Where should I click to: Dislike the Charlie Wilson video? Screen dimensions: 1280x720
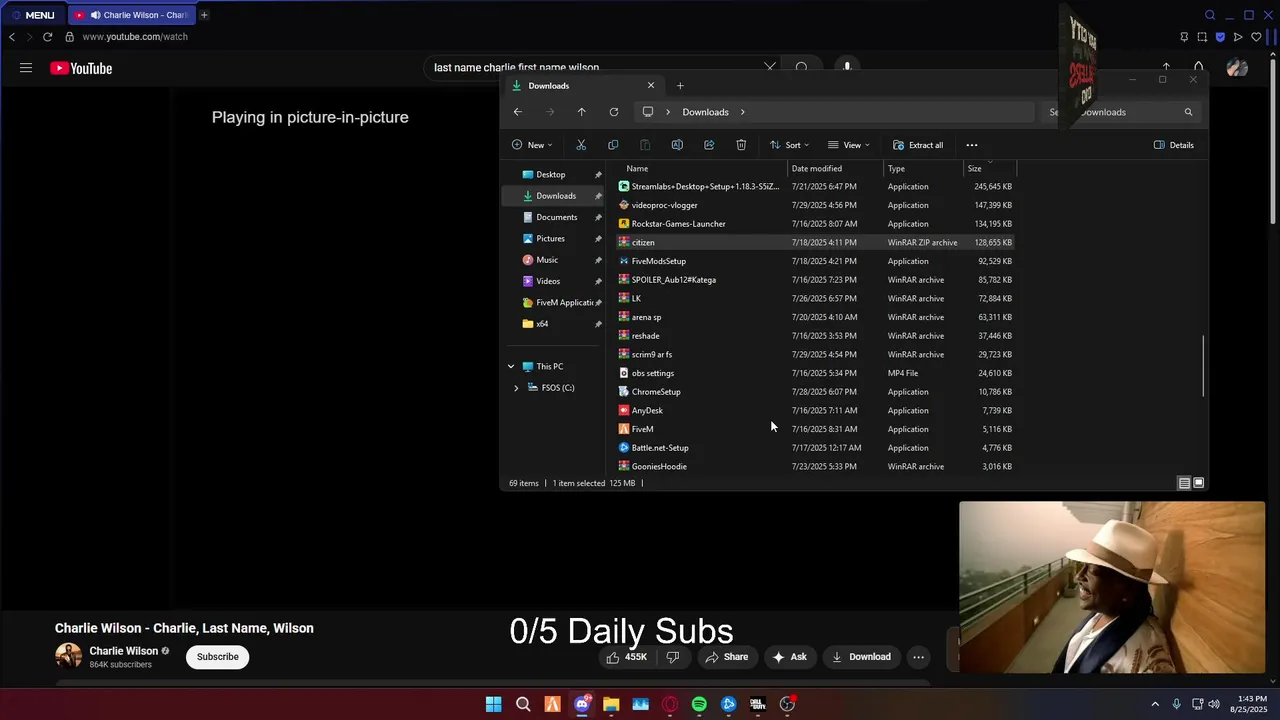tap(673, 657)
